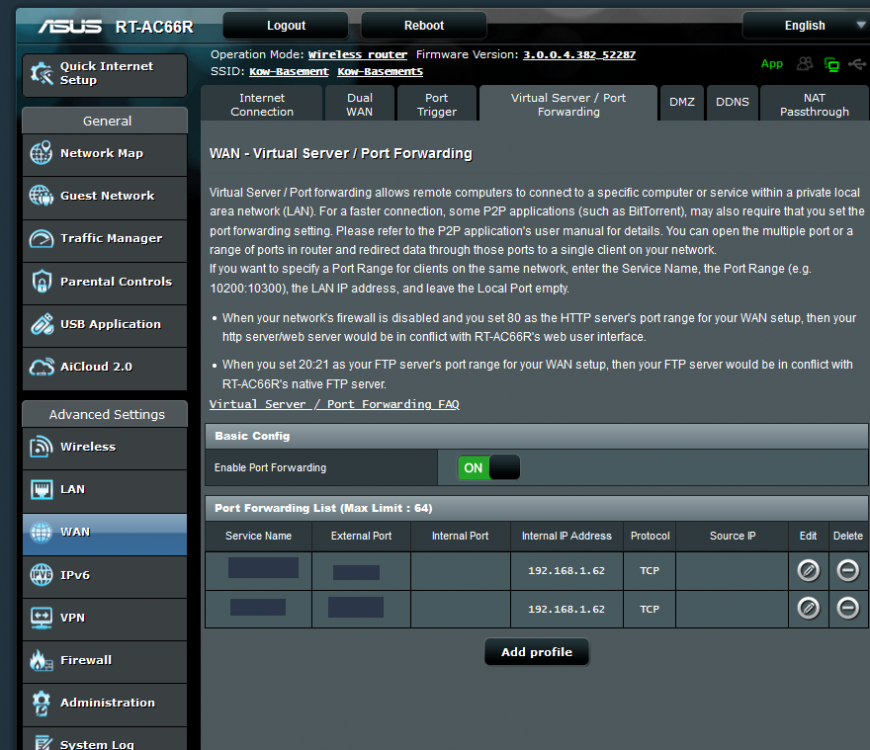This screenshot has width=870, height=750.
Task: Click the Reboot button
Action: click(x=424, y=26)
